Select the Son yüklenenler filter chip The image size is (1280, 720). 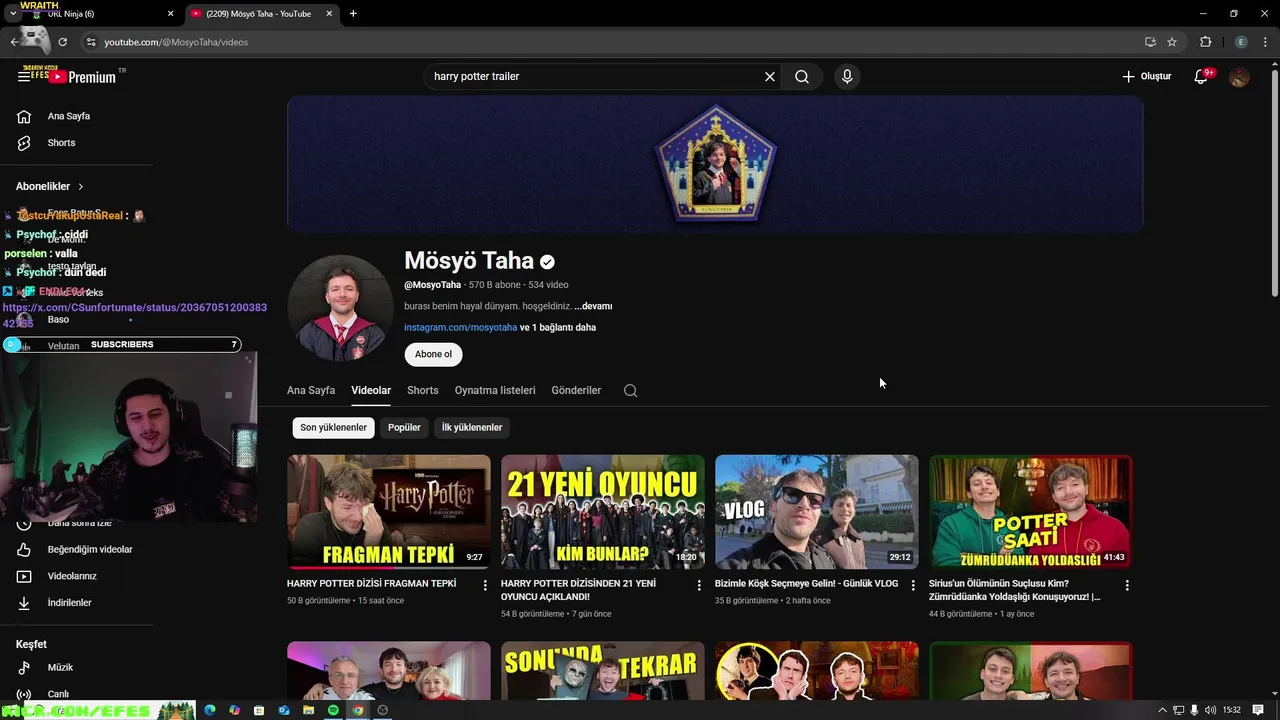click(x=333, y=427)
